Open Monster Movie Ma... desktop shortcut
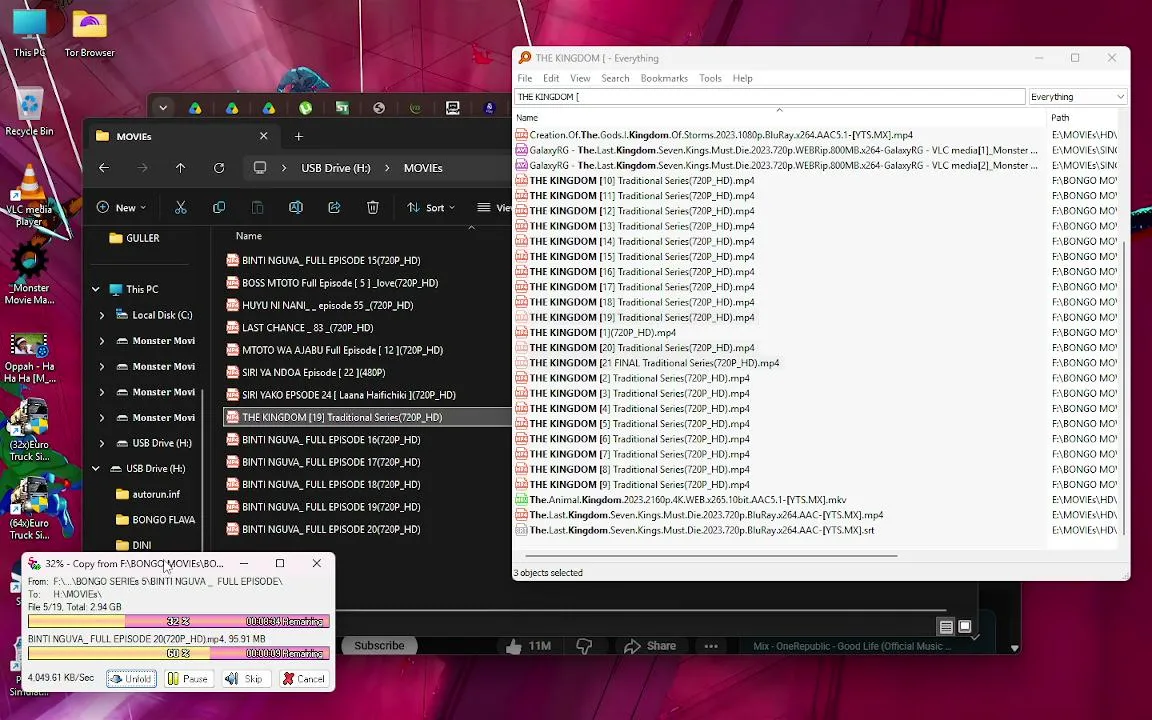1152x720 pixels. 29,273
